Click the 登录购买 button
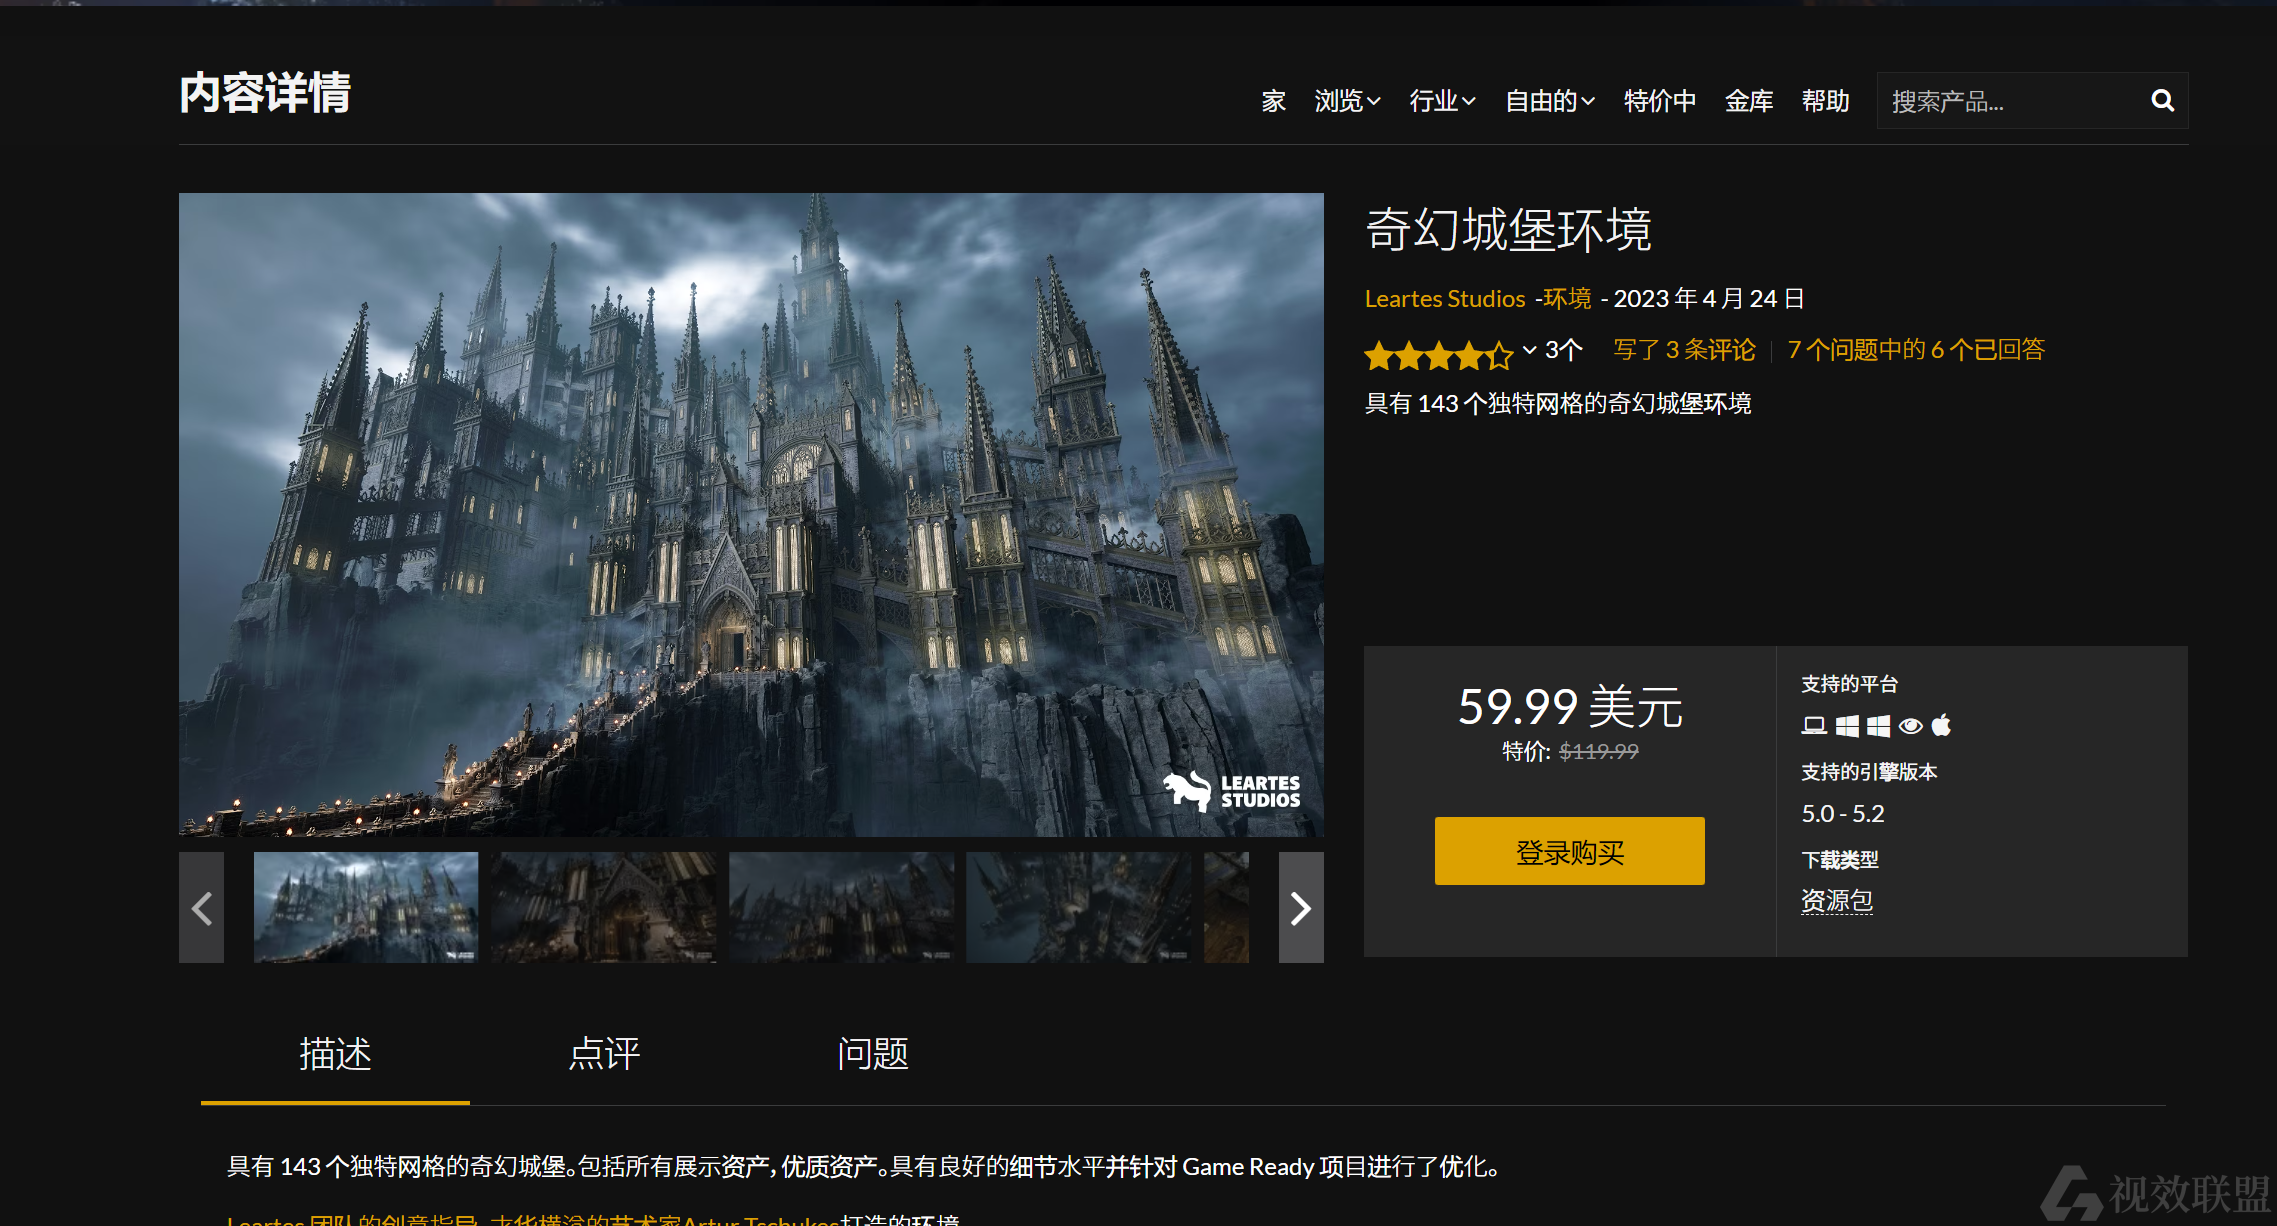 pos(1569,851)
